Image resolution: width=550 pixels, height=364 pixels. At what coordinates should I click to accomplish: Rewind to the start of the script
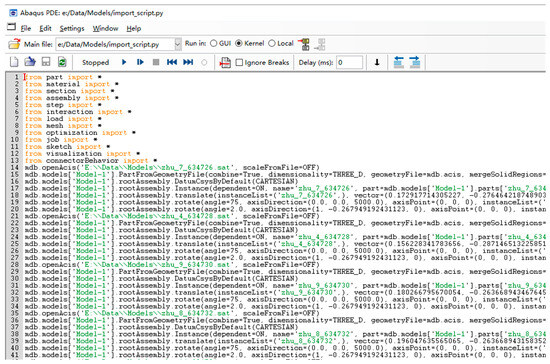click(x=172, y=62)
